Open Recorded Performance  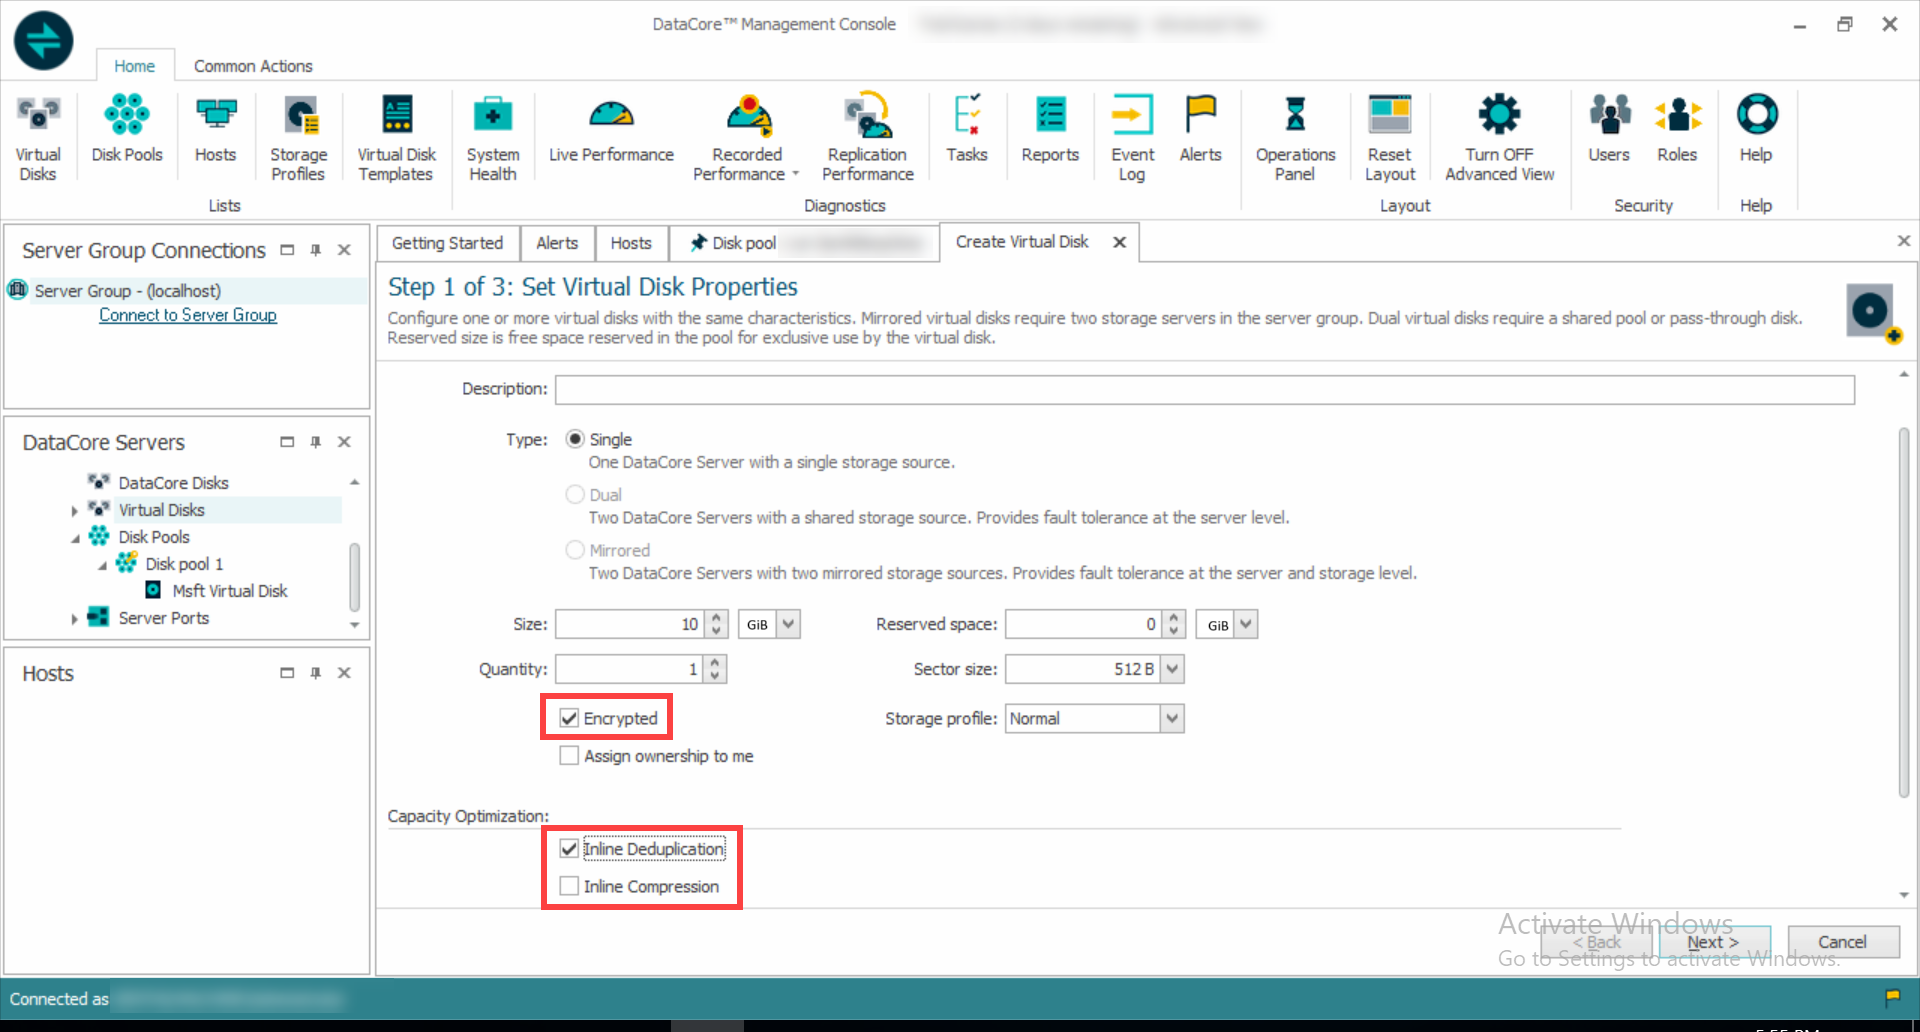[747, 137]
